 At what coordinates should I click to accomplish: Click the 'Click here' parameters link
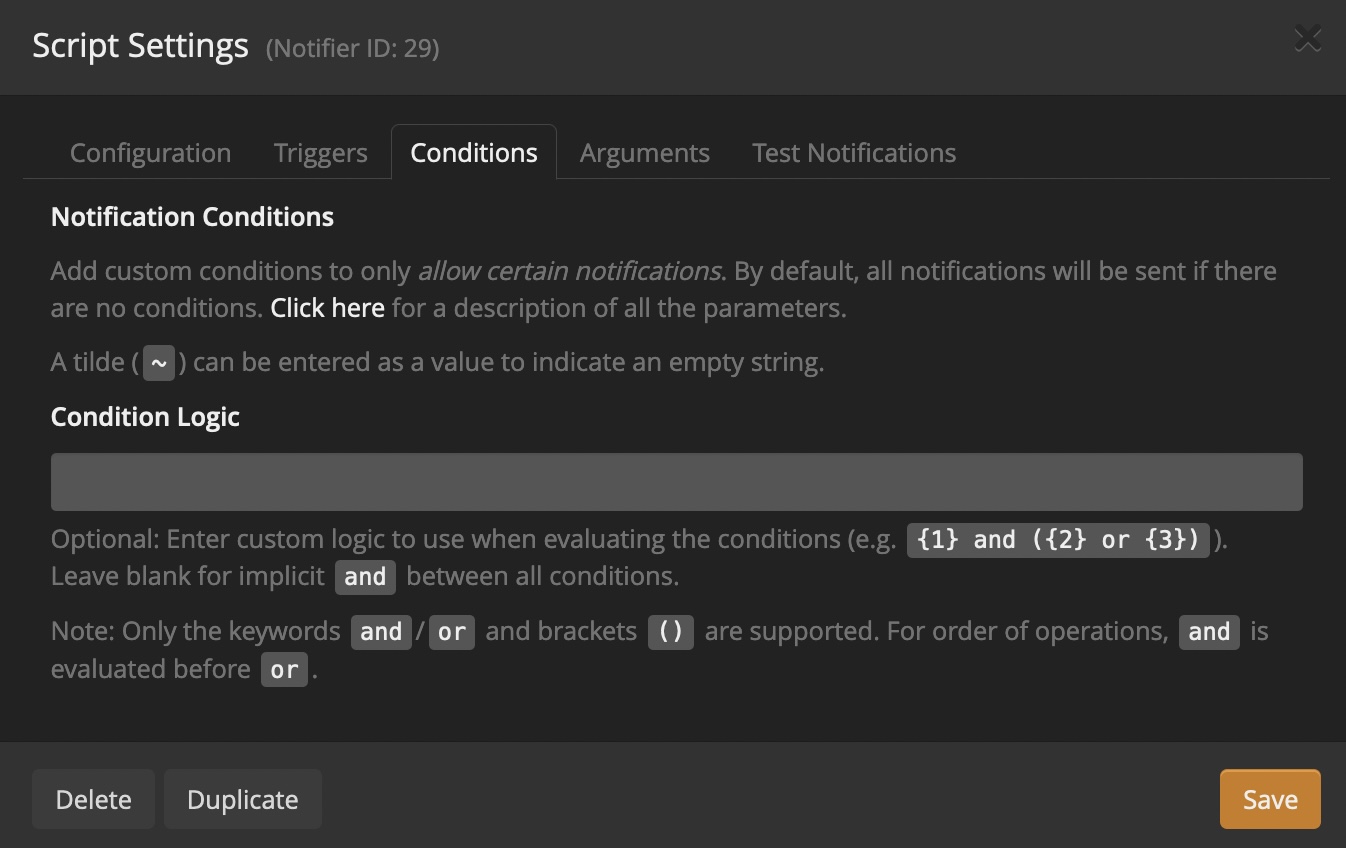point(327,307)
